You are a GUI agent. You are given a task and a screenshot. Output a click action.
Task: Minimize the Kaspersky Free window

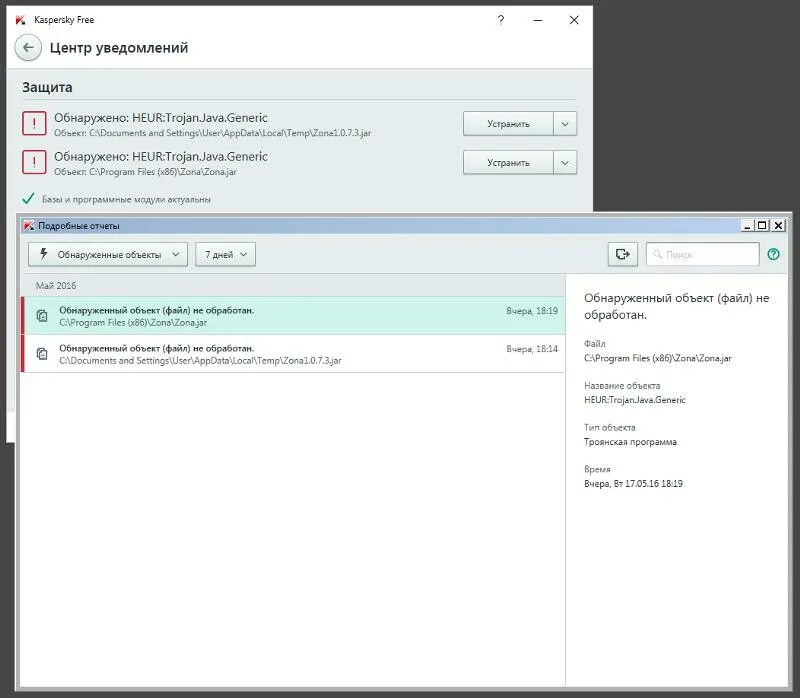(538, 20)
